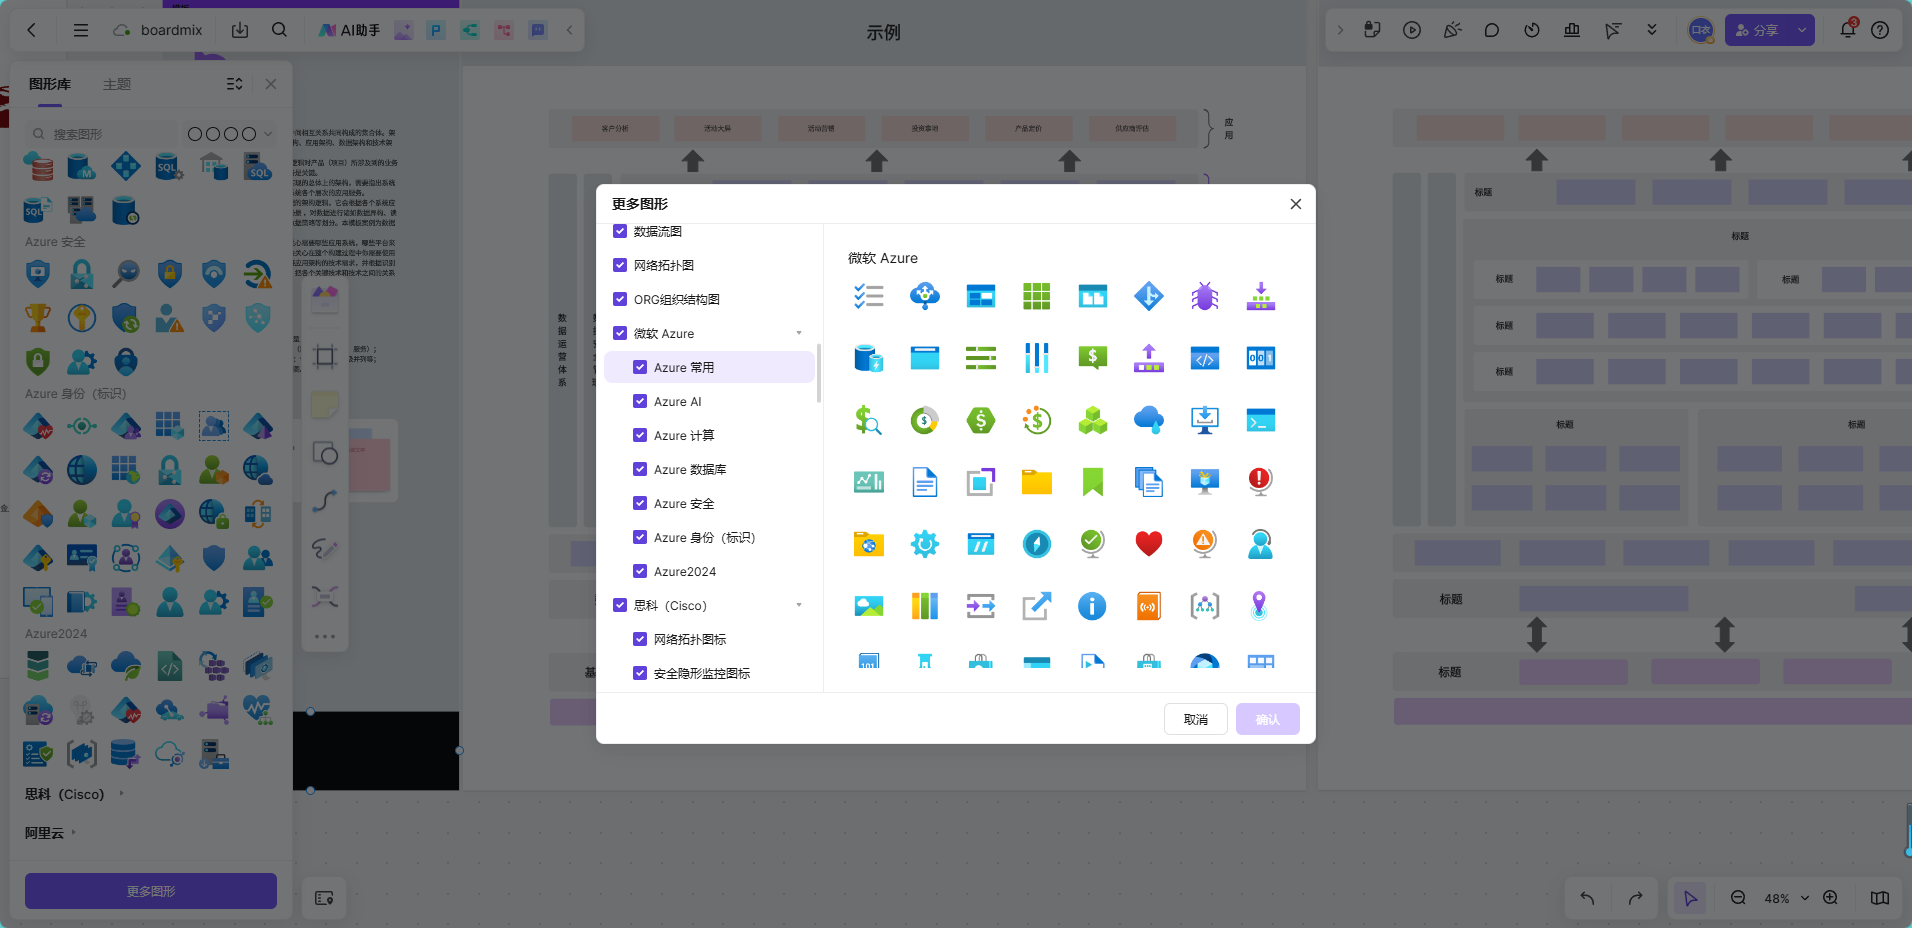The image size is (1912, 928).
Task: Pick the green bookmark icon
Action: coord(1092,482)
